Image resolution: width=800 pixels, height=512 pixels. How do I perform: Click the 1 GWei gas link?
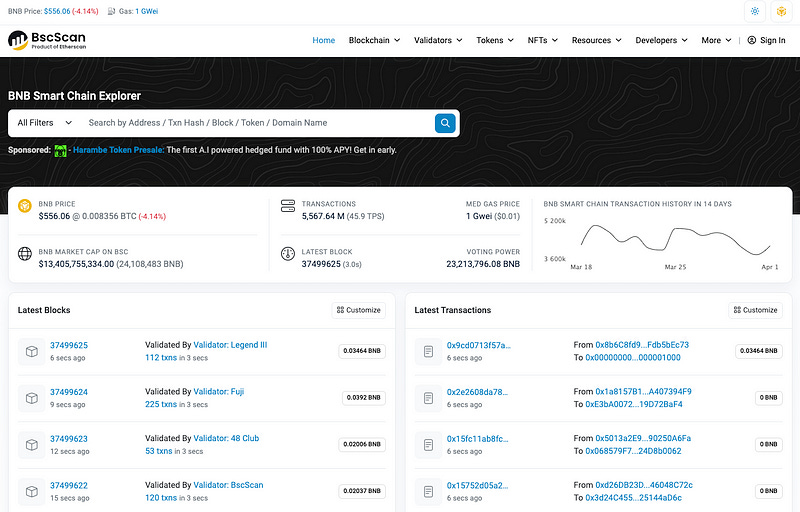(146, 11)
